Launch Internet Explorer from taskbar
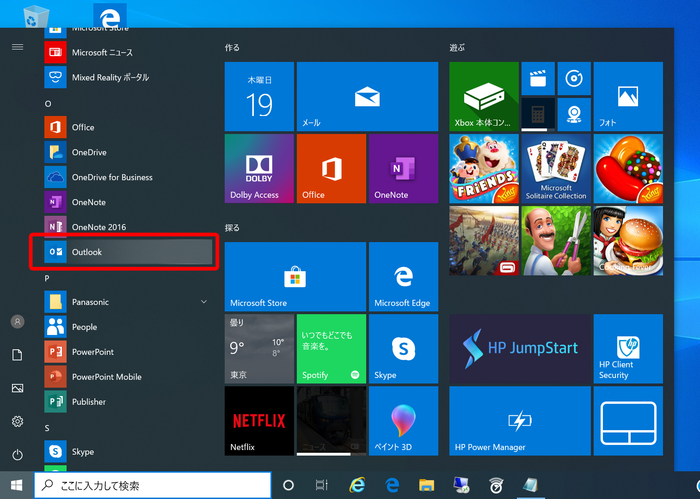700x499 pixels. point(357,485)
